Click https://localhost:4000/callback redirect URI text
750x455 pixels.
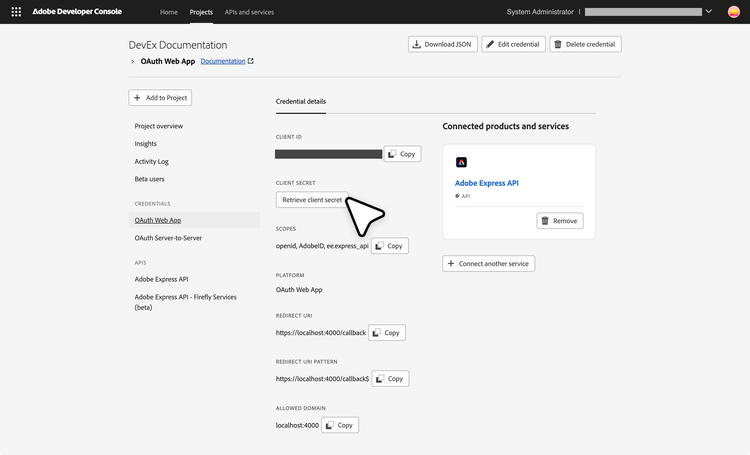[x=320, y=333]
